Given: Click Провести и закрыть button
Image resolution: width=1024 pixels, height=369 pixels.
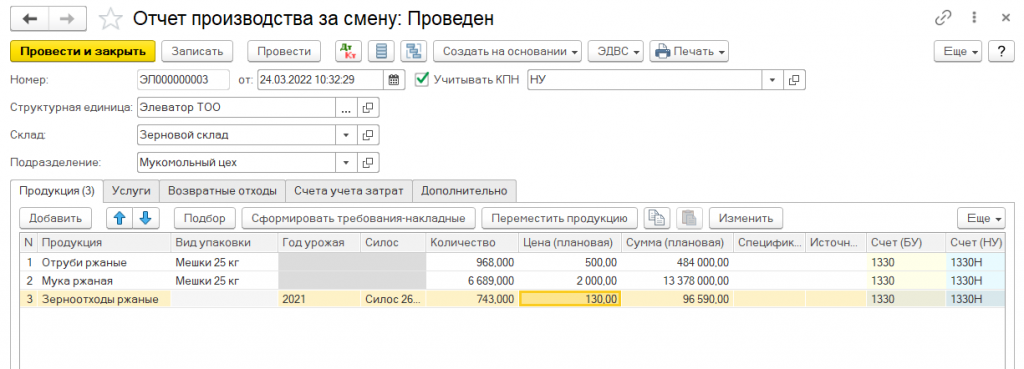Looking at the screenshot, I should tap(82, 51).
